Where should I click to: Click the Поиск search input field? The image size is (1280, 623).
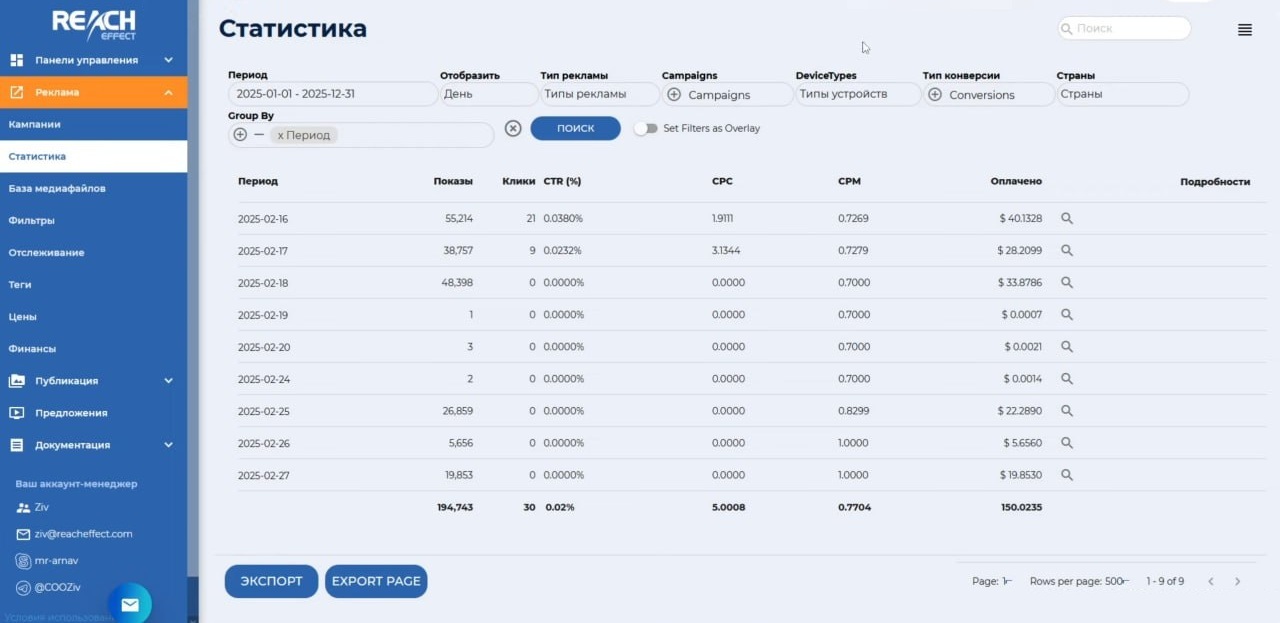1125,29
